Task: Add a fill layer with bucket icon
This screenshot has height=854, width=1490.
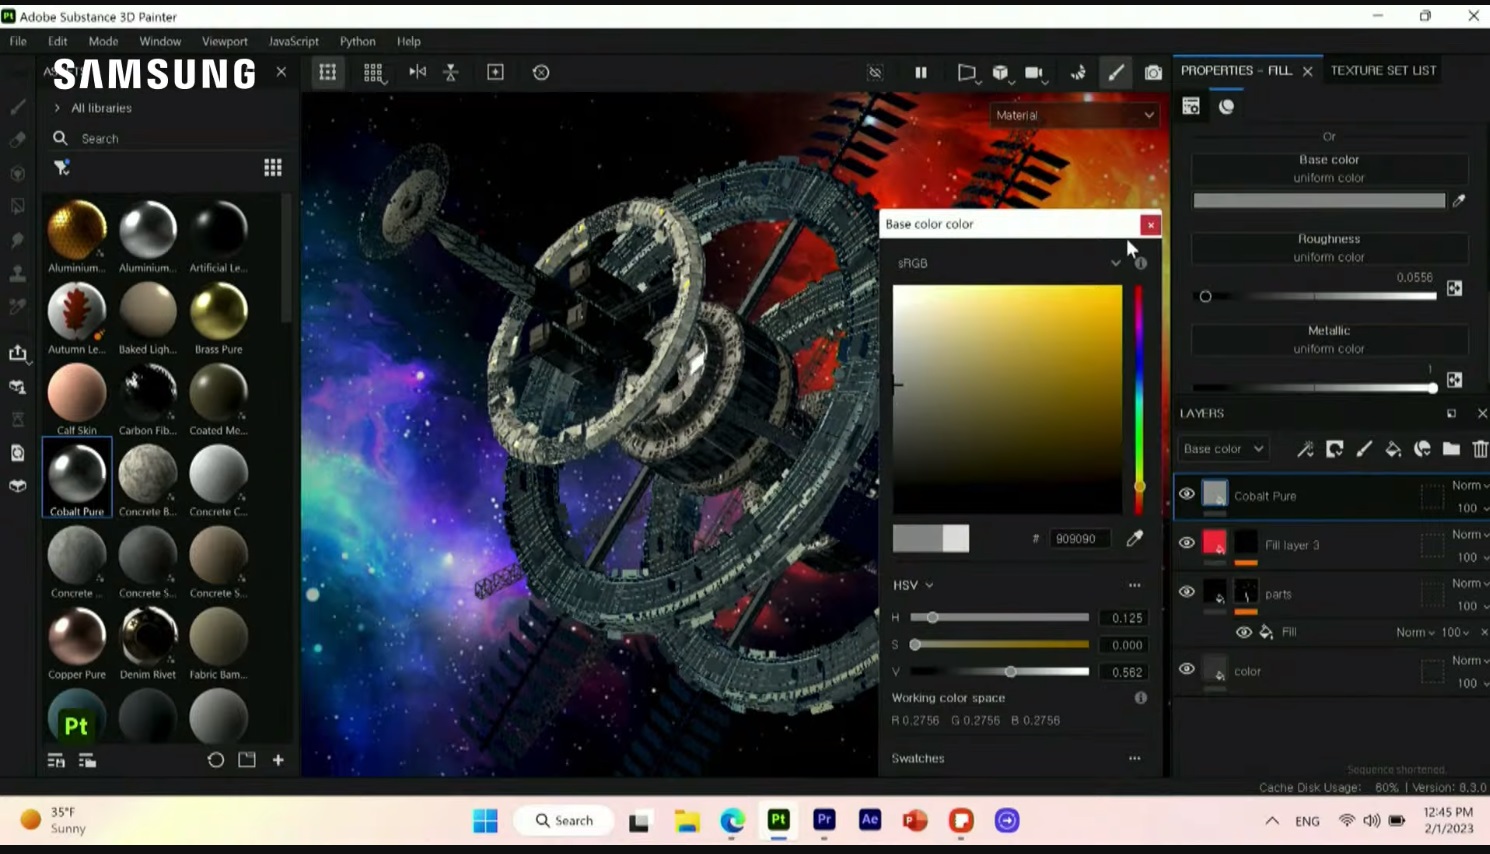Action: point(1393,449)
